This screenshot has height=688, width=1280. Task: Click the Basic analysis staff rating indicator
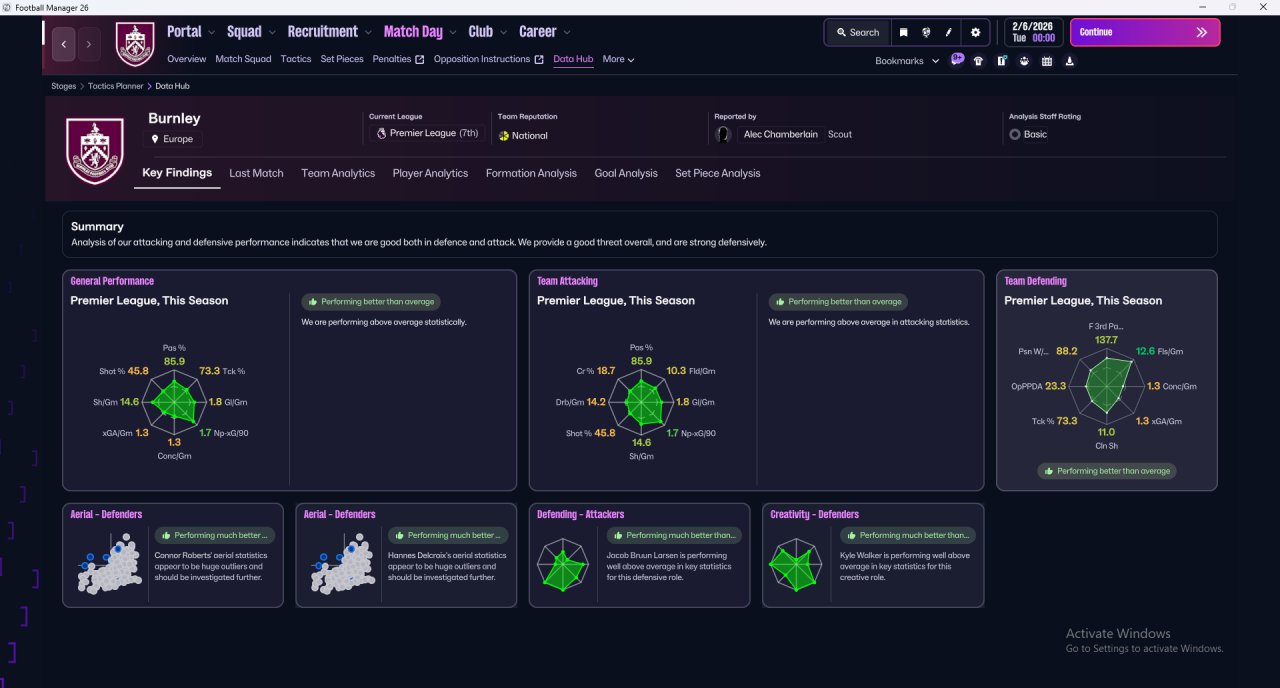coord(1028,134)
